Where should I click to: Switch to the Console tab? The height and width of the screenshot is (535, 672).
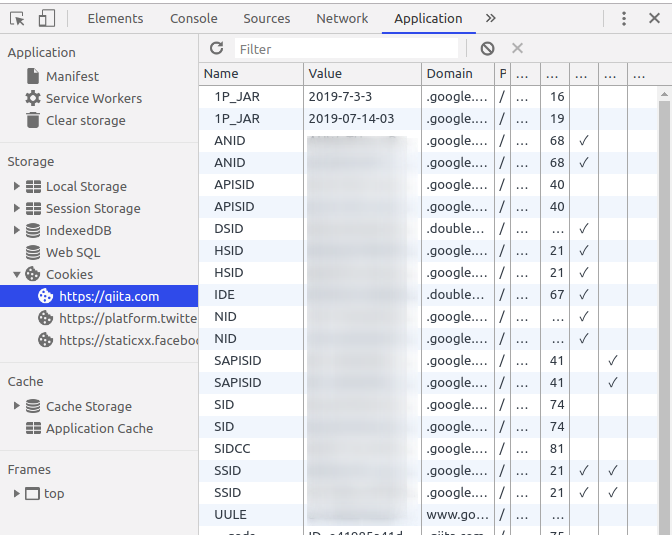click(x=193, y=18)
